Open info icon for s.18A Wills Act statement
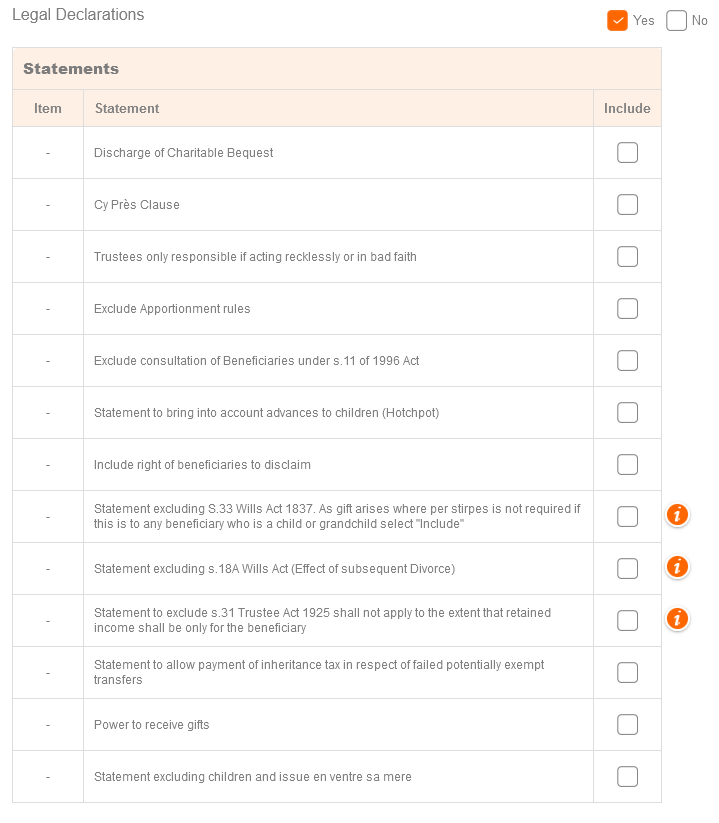This screenshot has height=823, width=719. (677, 568)
